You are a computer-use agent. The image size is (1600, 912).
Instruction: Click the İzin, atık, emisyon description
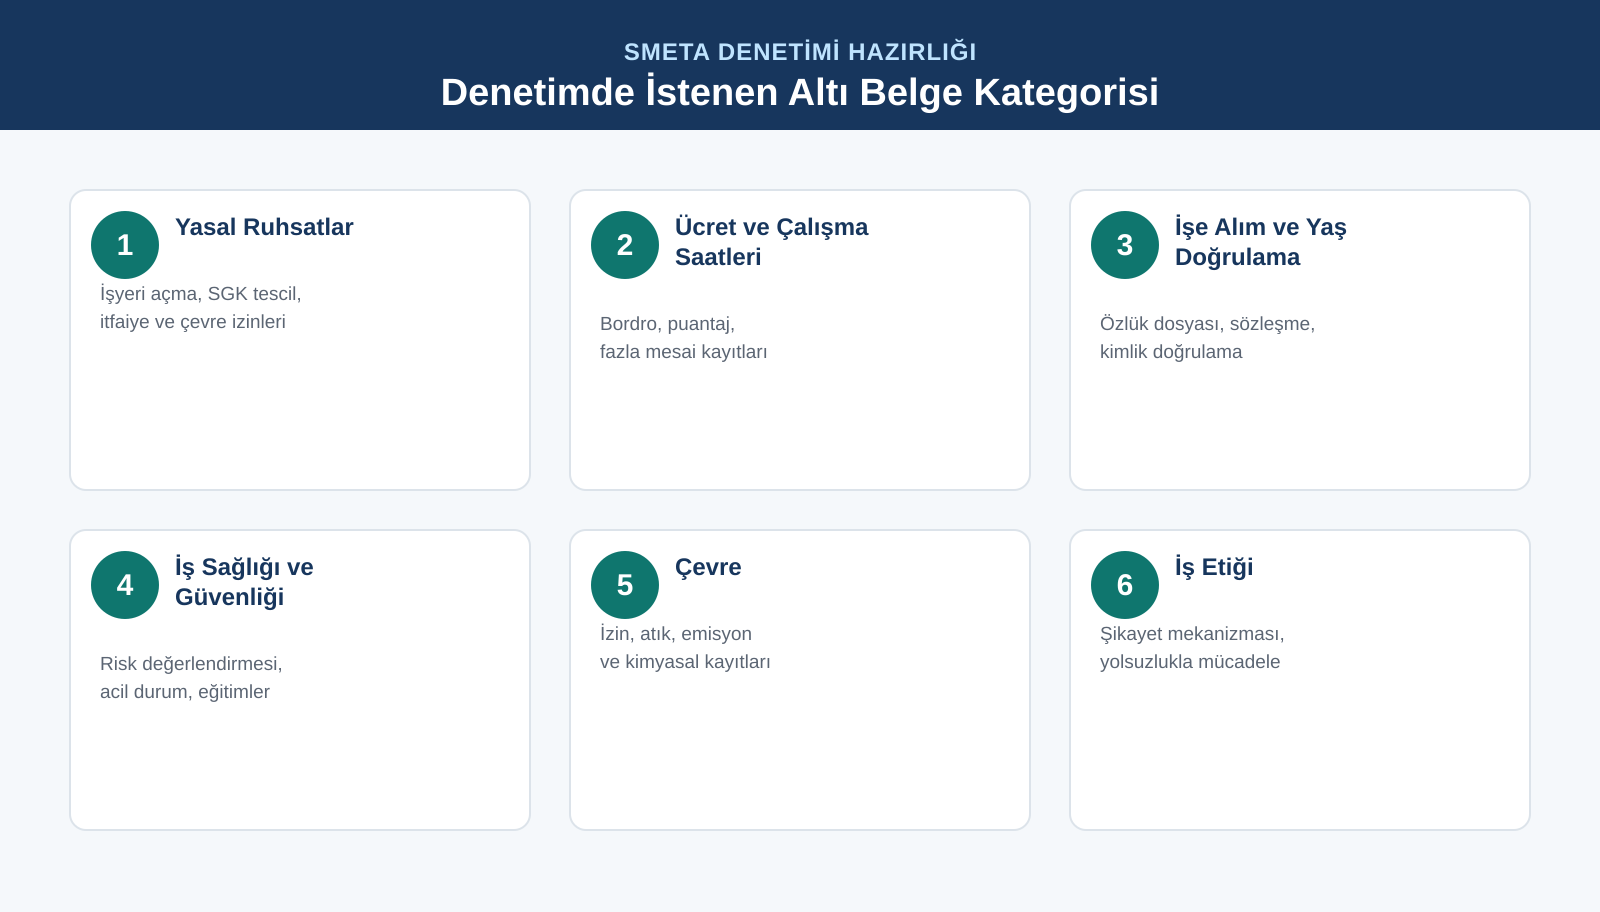point(685,648)
